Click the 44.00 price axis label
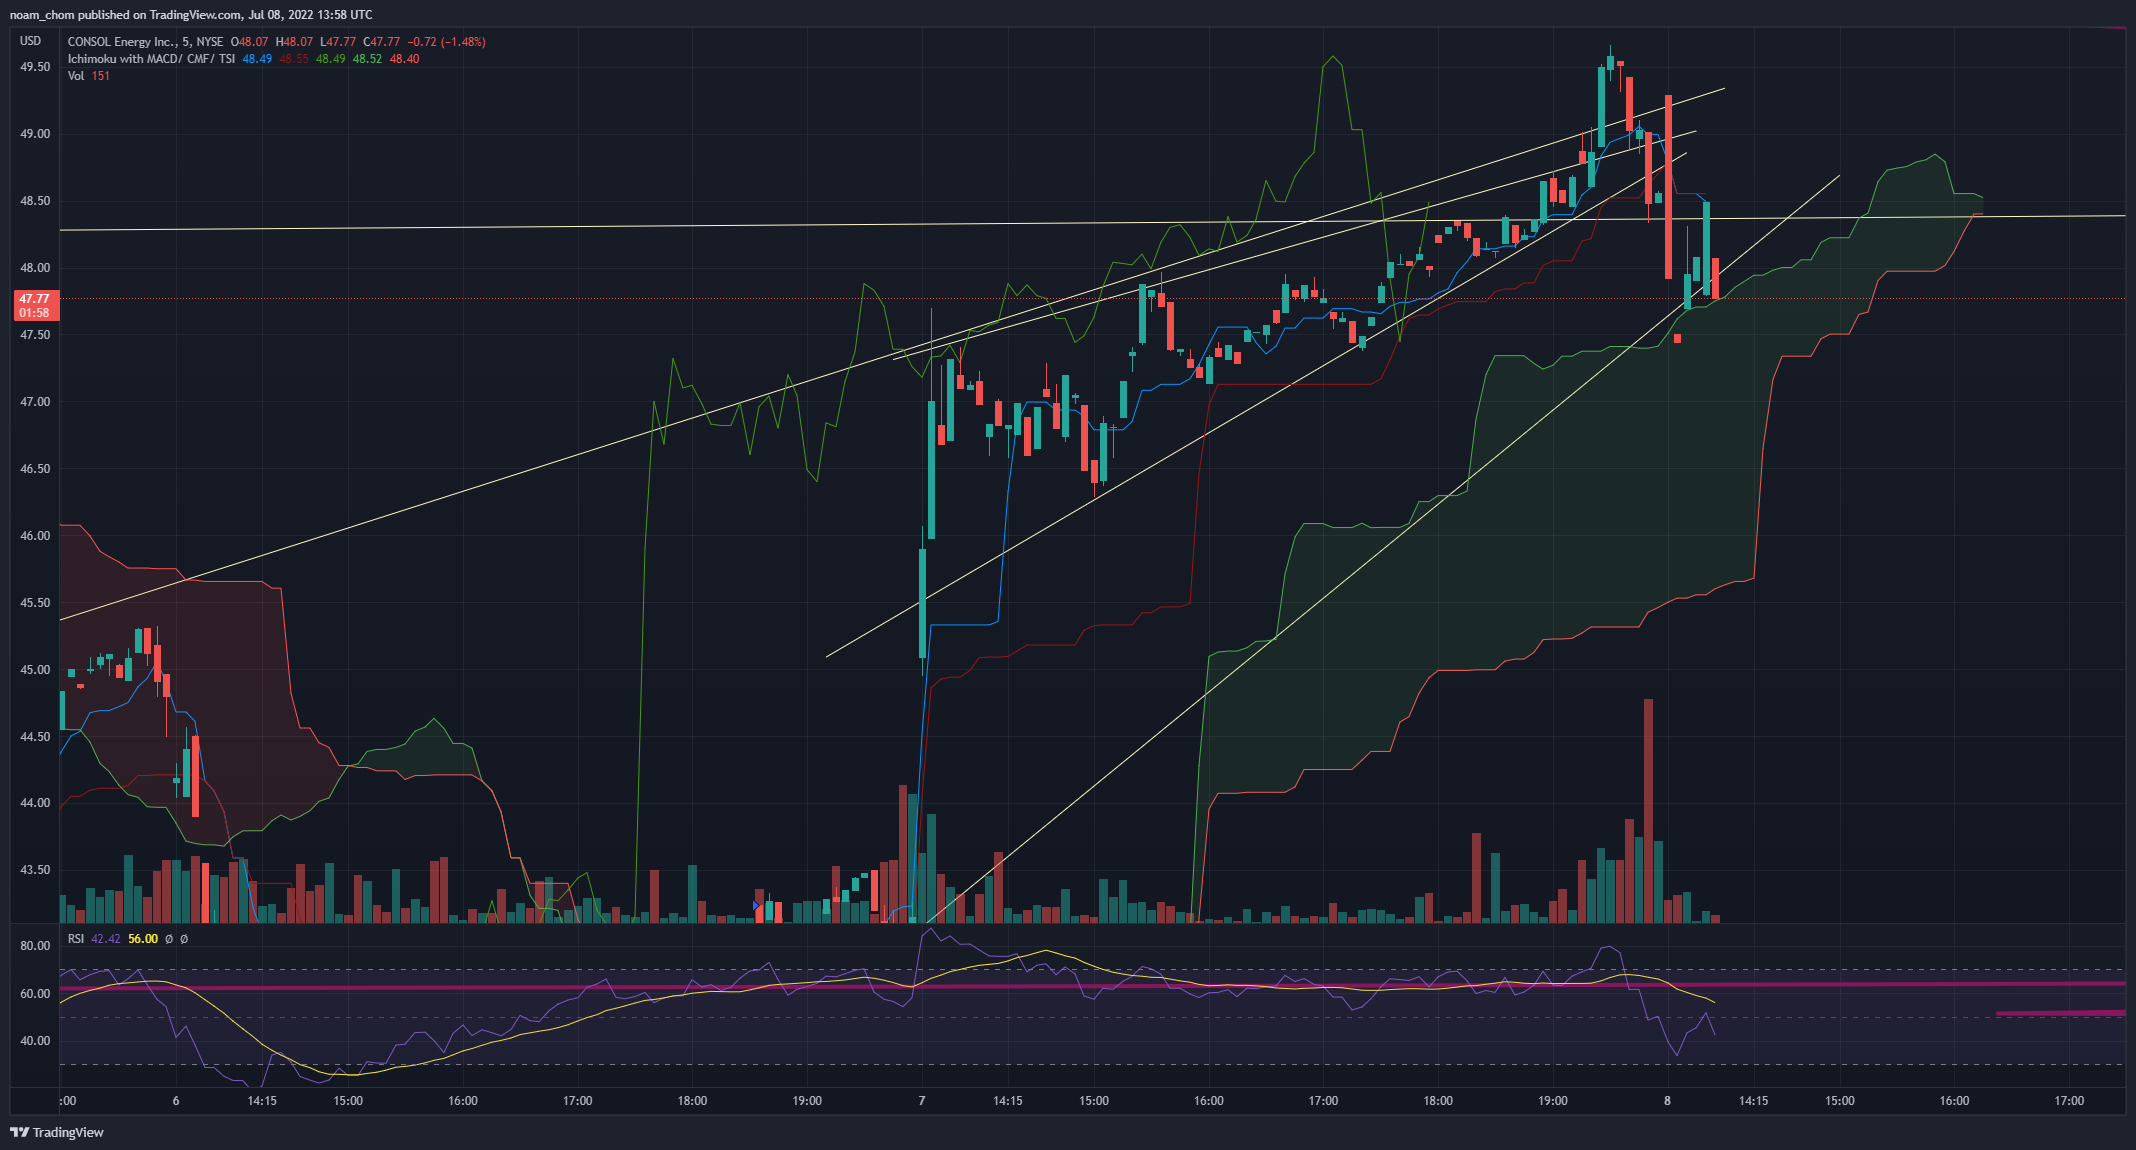The image size is (2136, 1150). 35,803
